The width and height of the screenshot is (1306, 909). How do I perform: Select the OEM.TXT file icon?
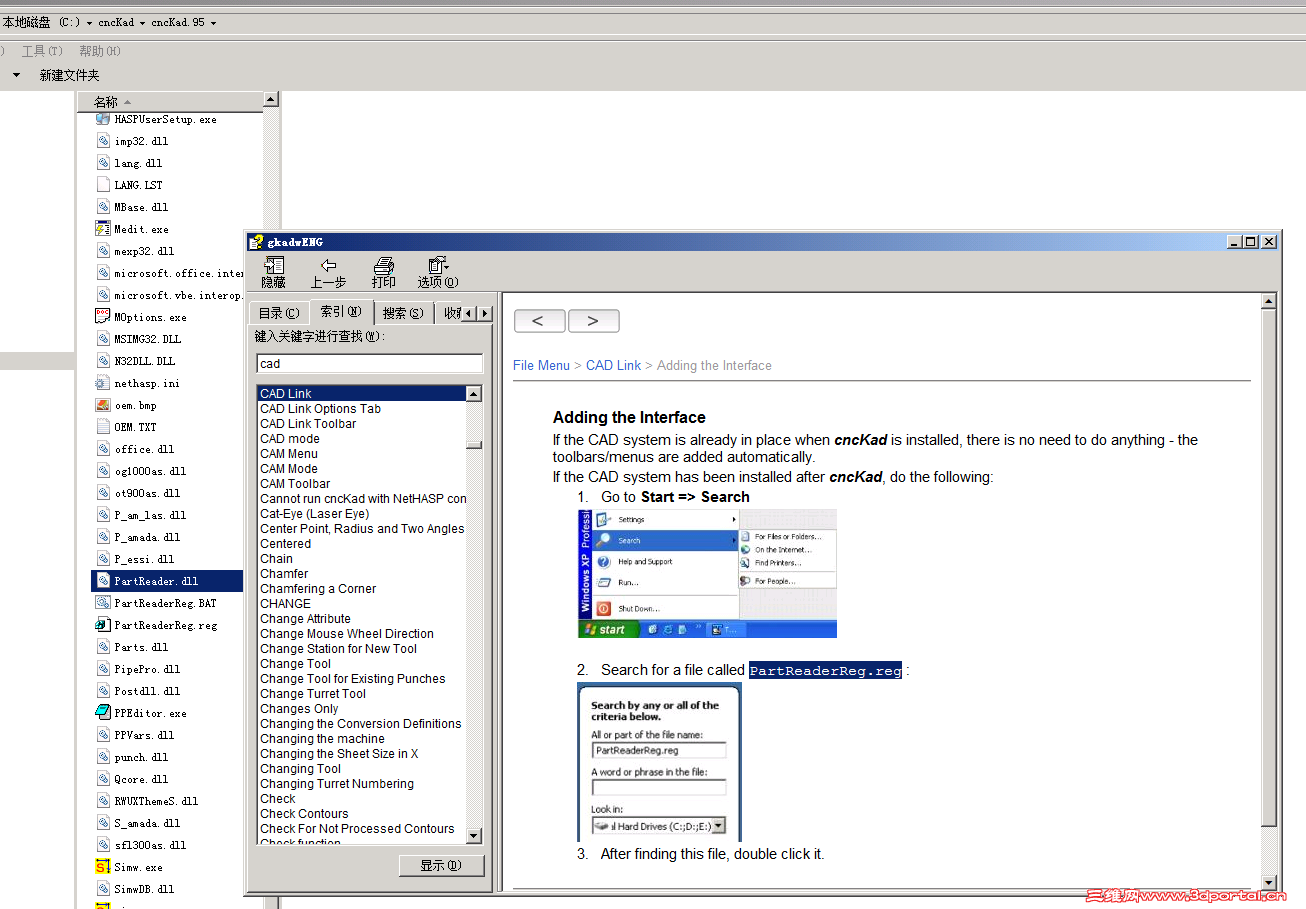[x=103, y=427]
